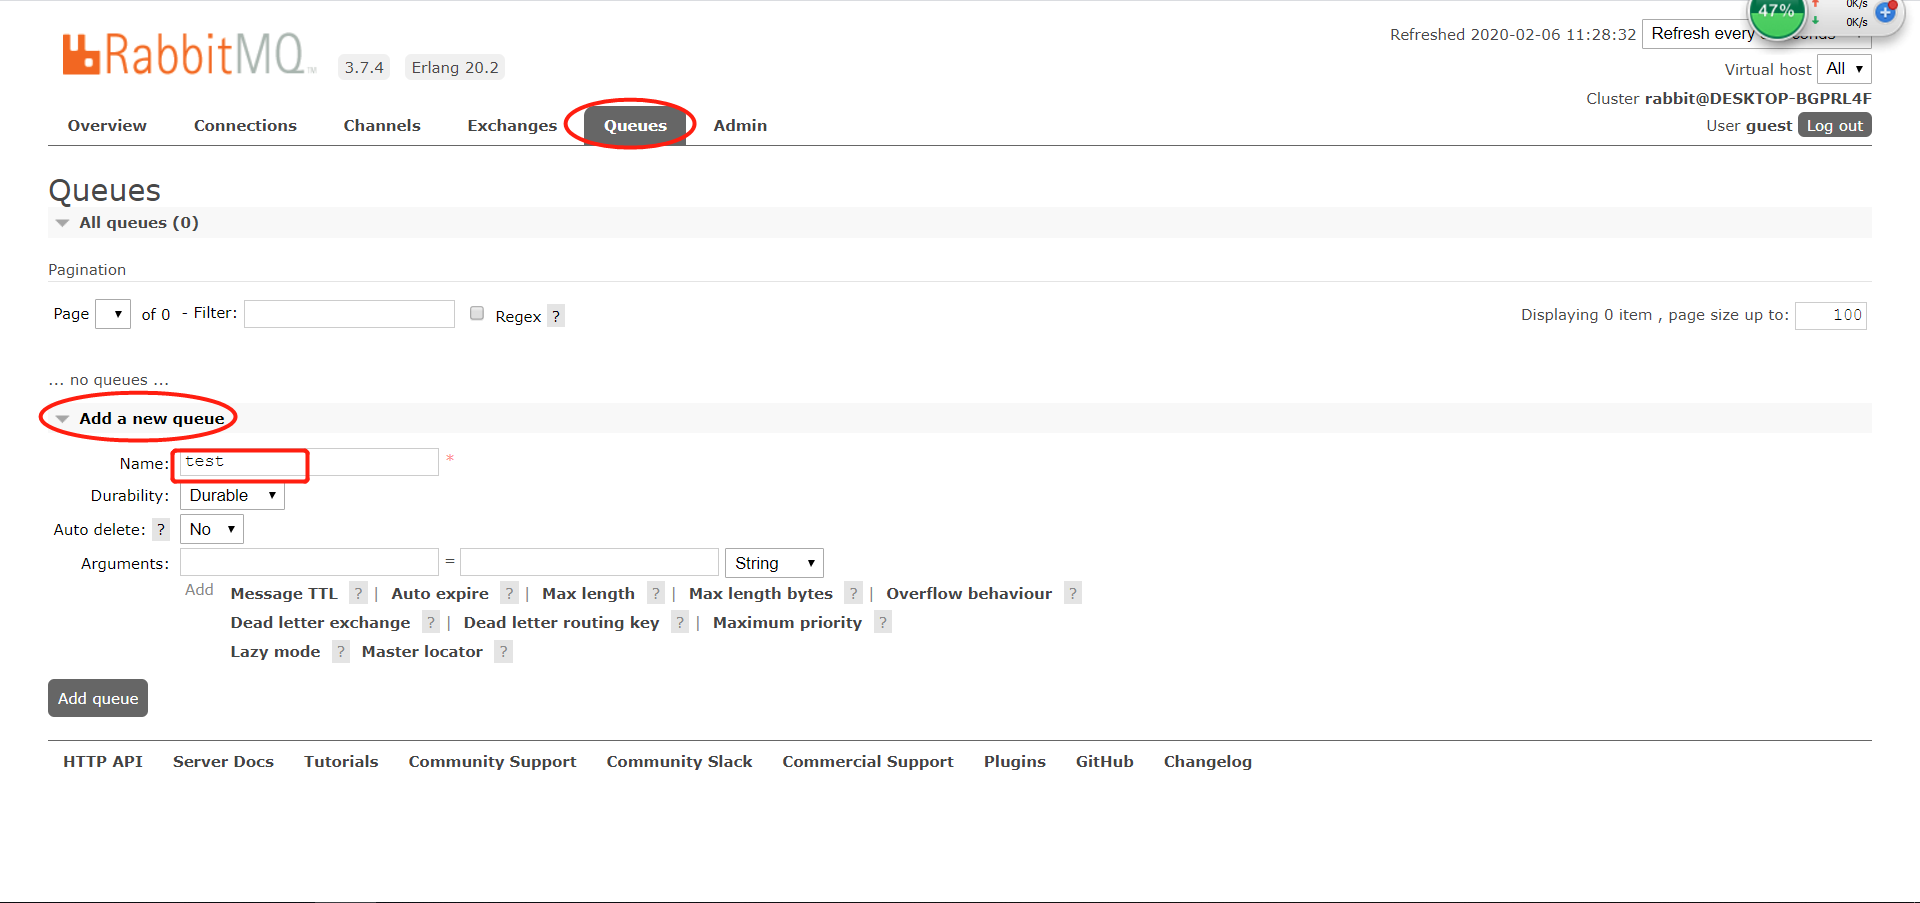Insert Auto expire argument
The height and width of the screenshot is (903, 1920).
[440, 593]
